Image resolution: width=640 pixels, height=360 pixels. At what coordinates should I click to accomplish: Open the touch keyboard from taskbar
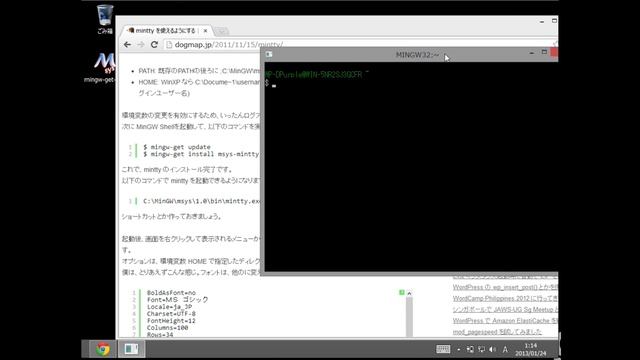tap(443, 349)
